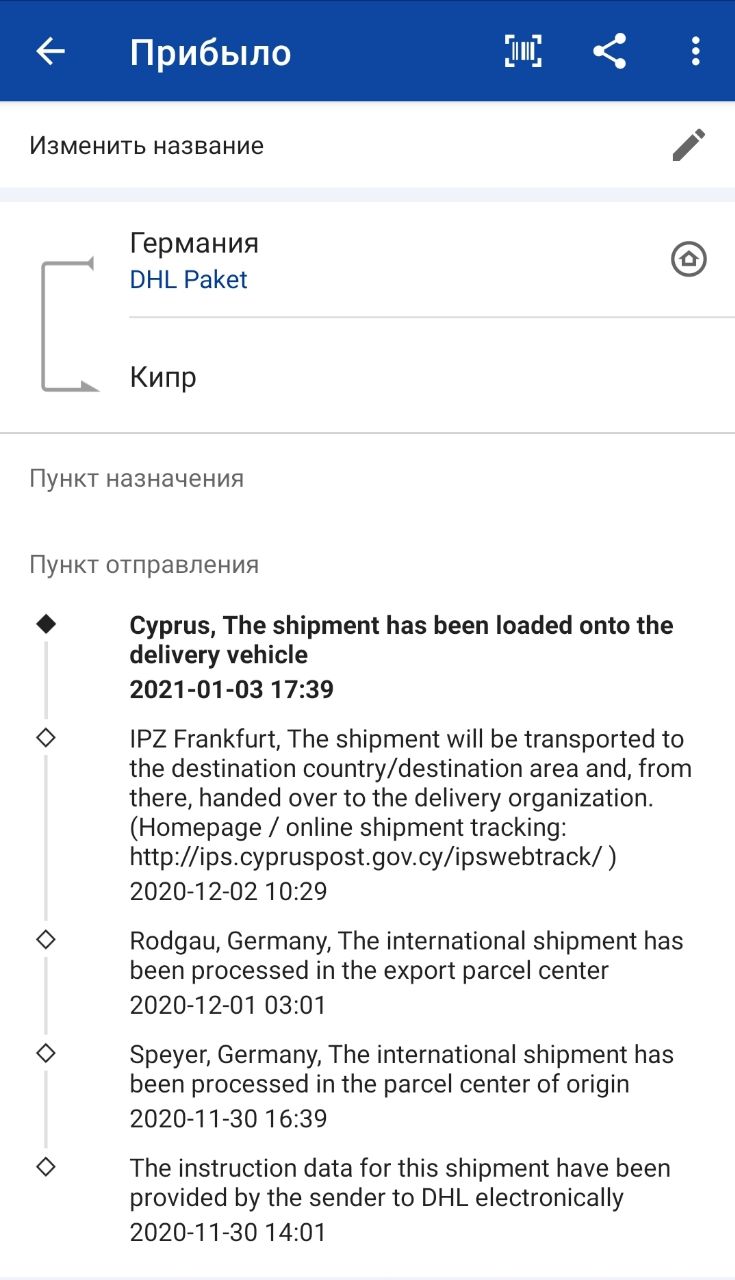Click the pencil edit icon
Screen dimensions: 735x1280
[x=688, y=145]
